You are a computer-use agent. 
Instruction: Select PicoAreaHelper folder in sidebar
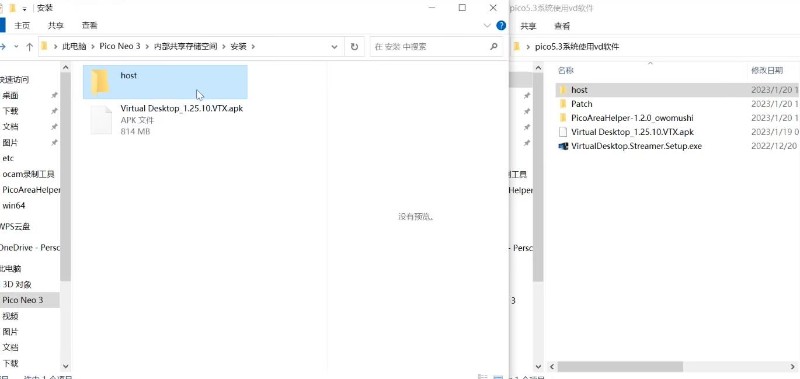click(31, 190)
